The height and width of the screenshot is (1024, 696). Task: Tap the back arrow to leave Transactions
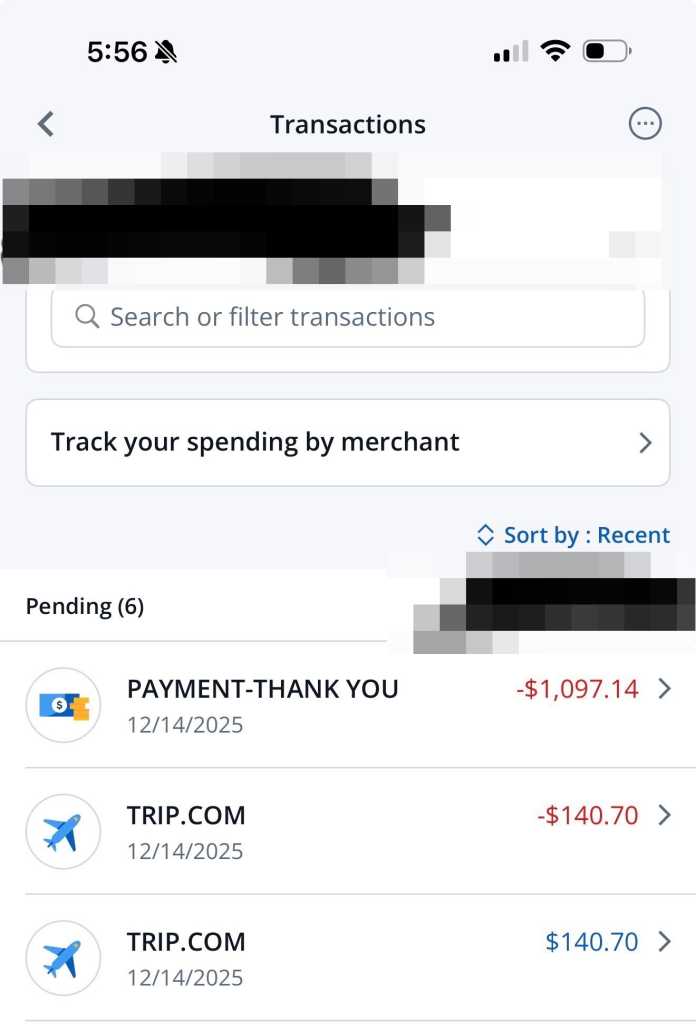tap(44, 123)
